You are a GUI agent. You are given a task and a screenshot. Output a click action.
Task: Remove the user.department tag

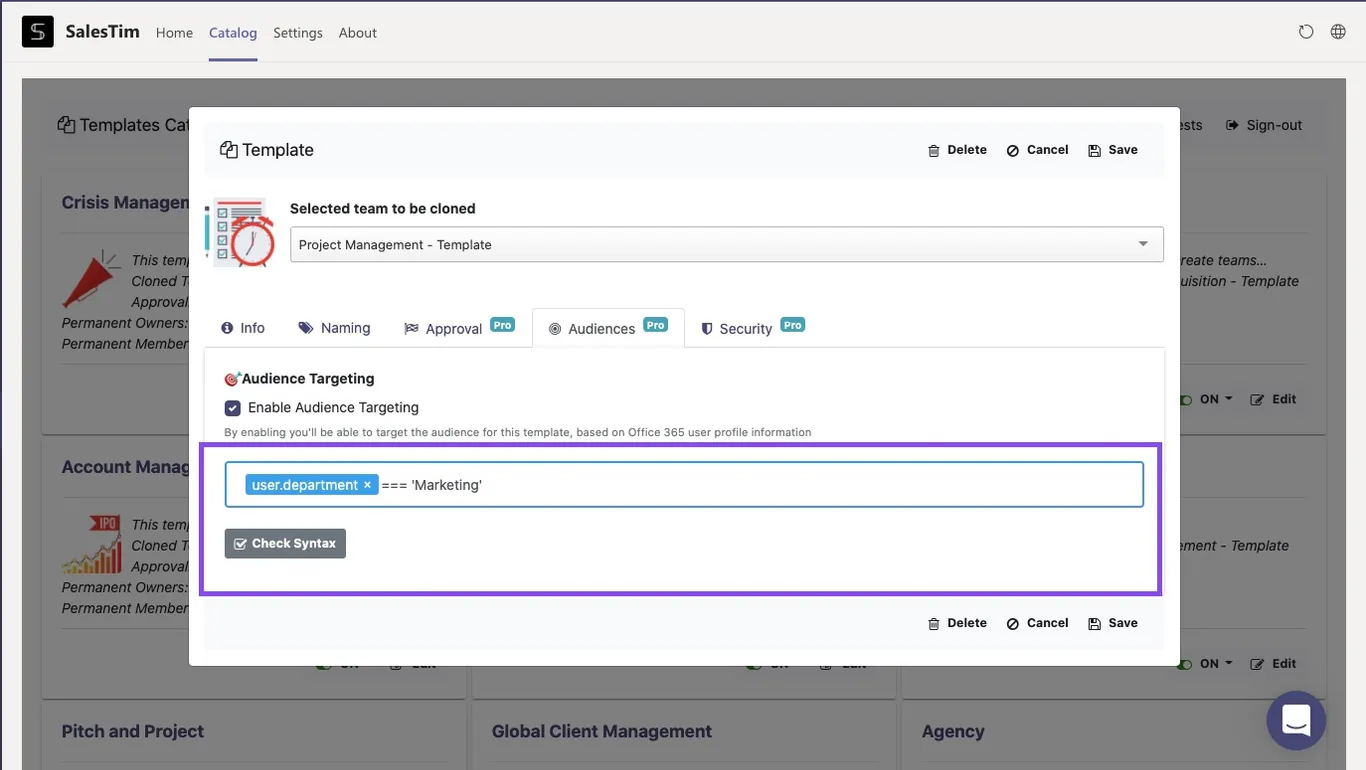367,485
